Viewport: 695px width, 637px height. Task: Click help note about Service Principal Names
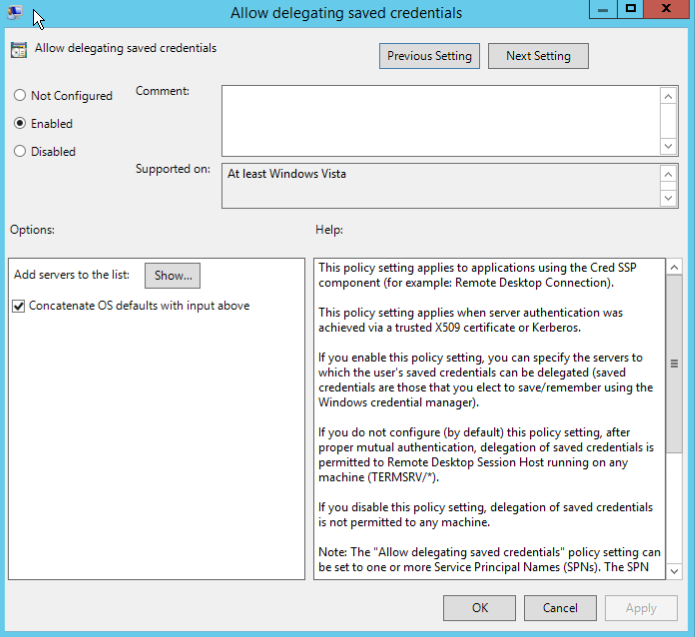pyautogui.click(x=489, y=559)
